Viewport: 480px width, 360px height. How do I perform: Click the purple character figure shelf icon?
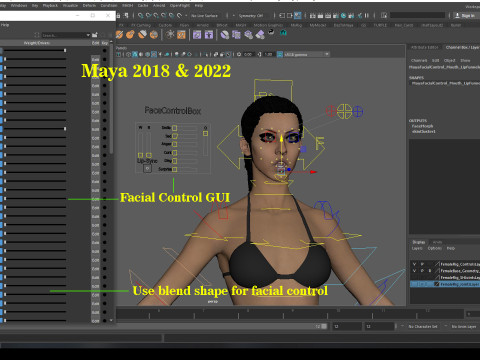(x=209, y=34)
